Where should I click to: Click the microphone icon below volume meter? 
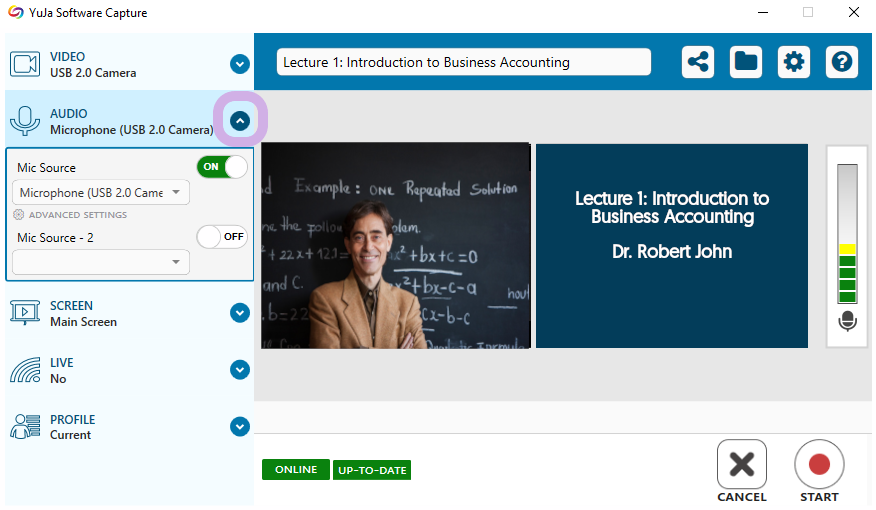(848, 321)
